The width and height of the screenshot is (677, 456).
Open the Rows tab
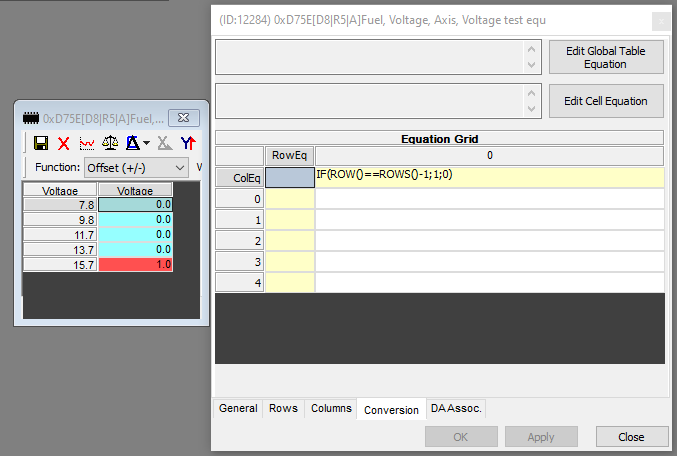[284, 408]
